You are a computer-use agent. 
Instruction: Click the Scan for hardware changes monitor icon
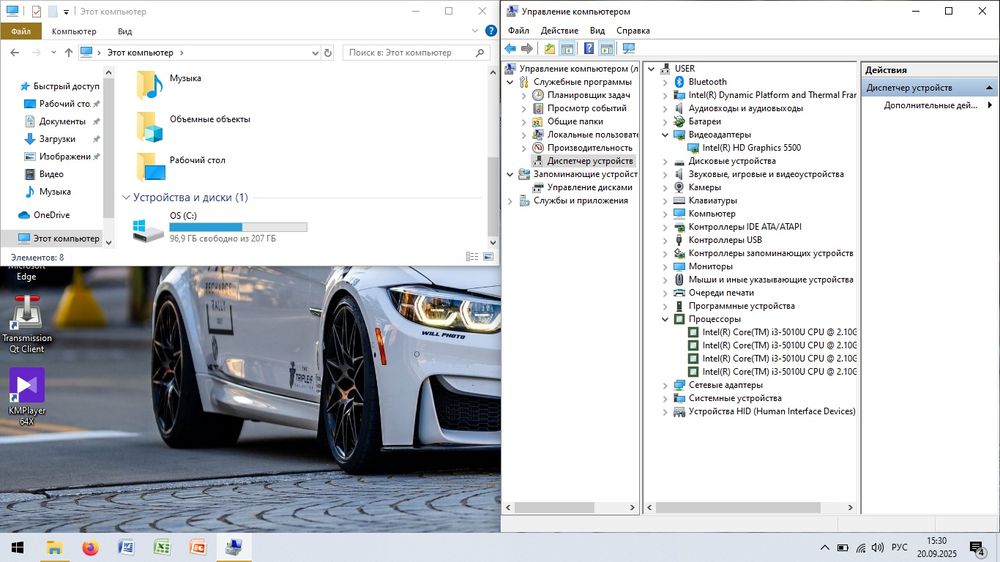[x=629, y=48]
